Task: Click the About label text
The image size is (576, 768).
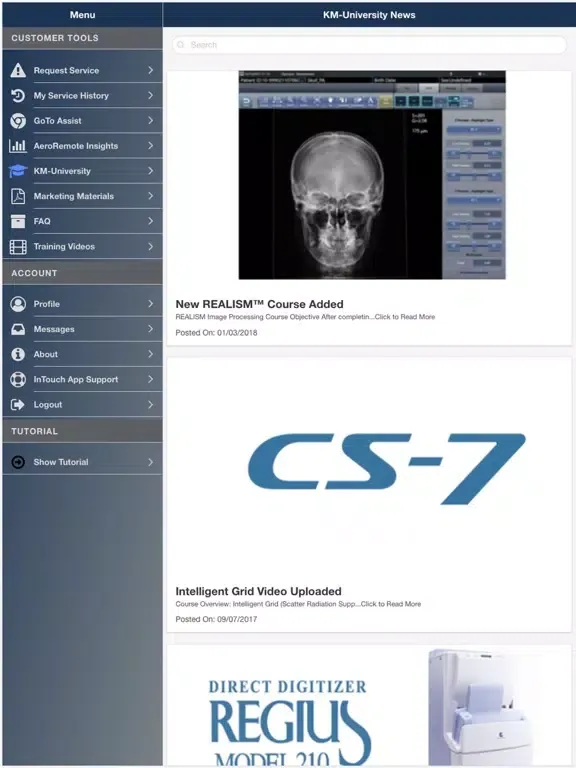Action: [46, 354]
